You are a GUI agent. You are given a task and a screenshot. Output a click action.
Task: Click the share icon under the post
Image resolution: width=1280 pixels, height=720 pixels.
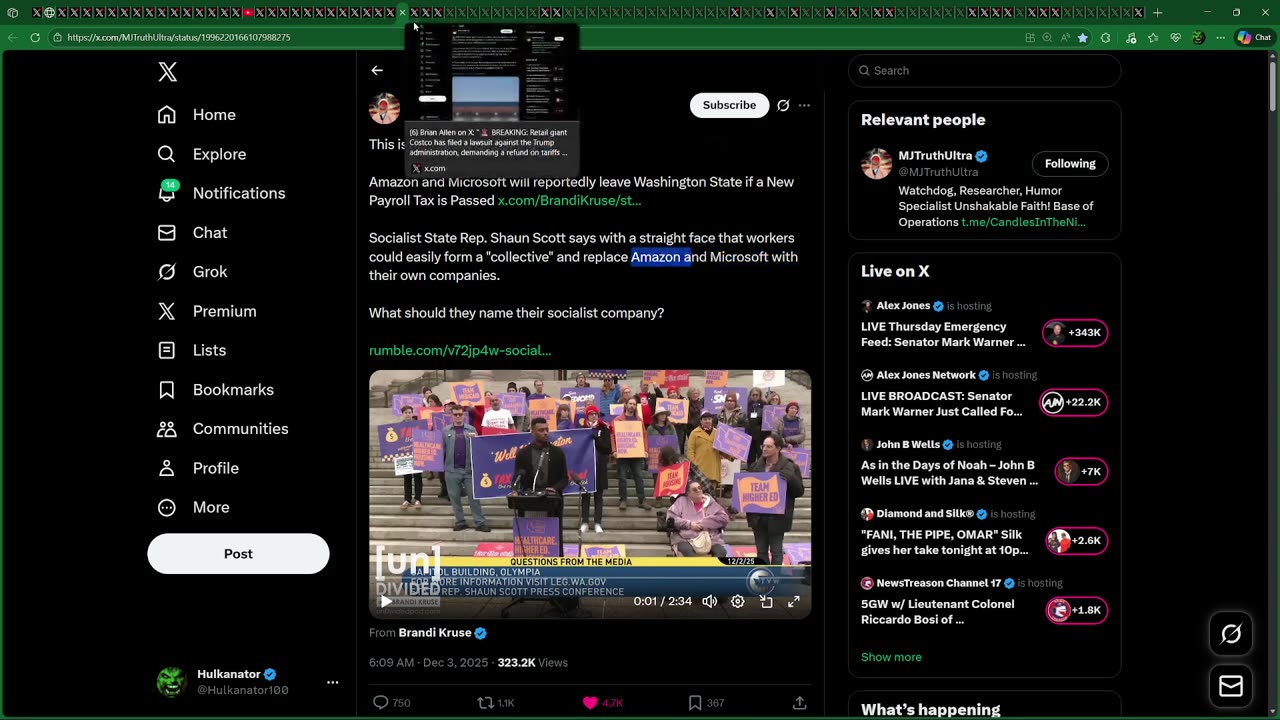coord(799,703)
